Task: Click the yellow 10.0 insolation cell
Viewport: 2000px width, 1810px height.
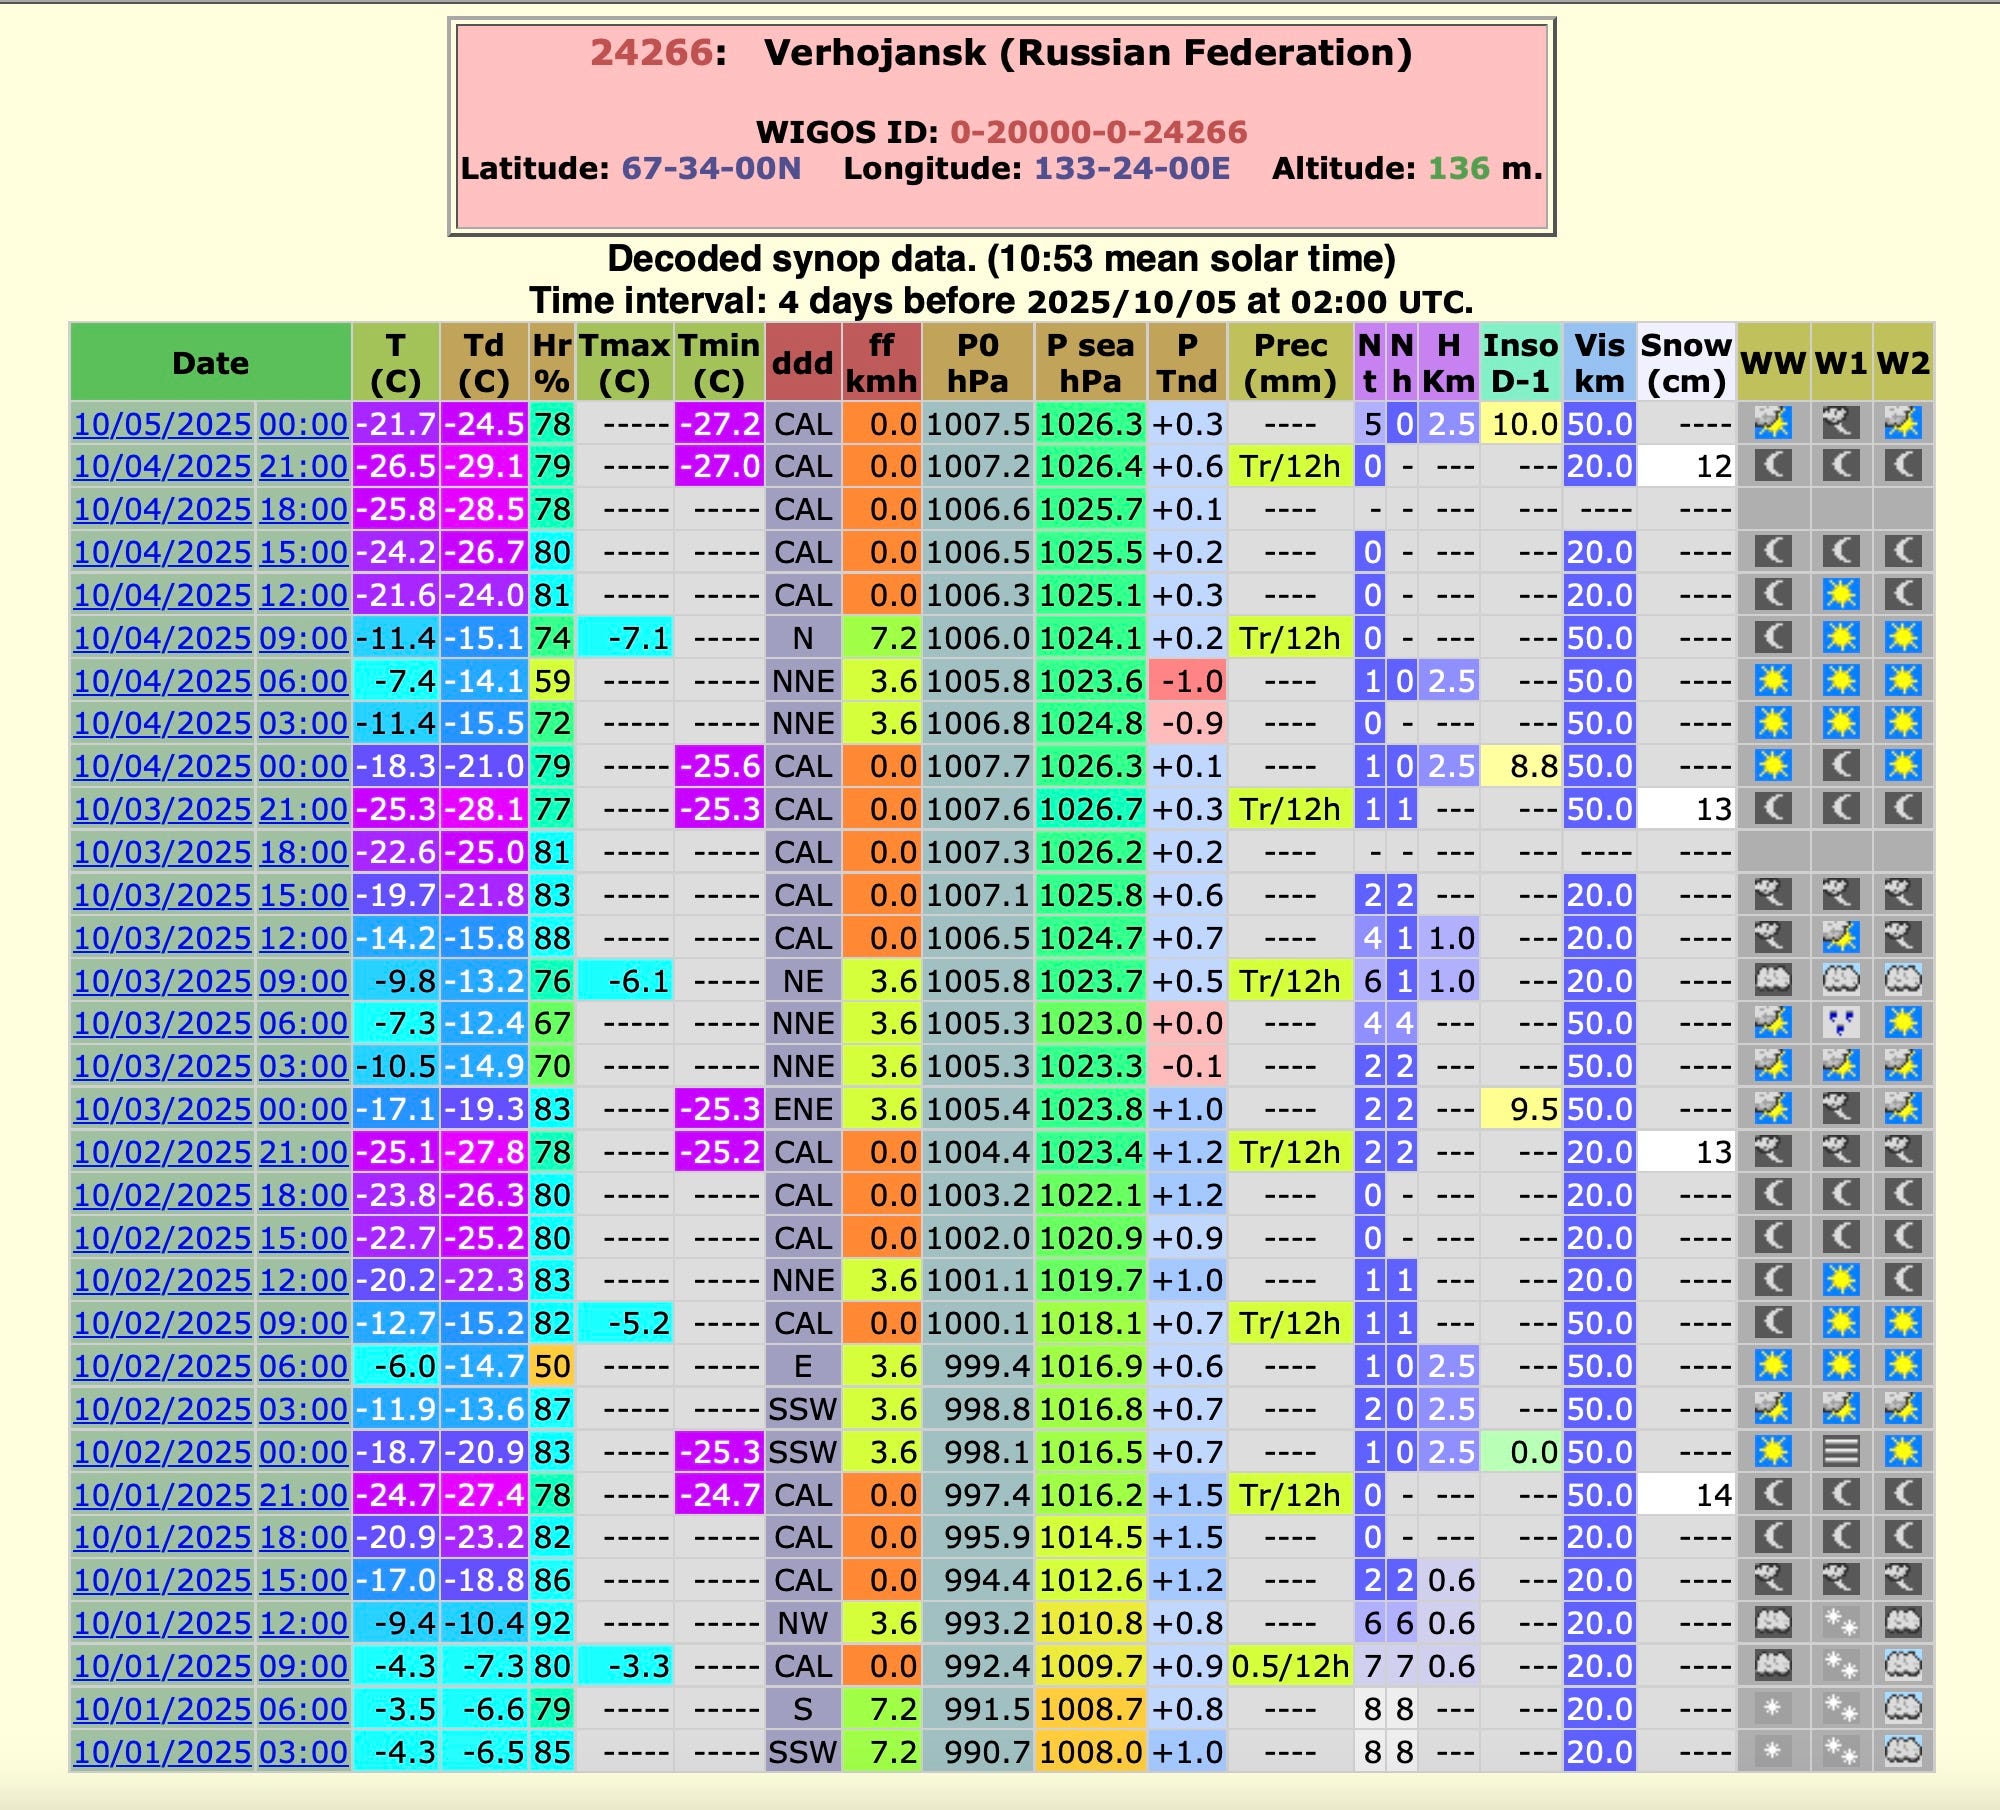Action: coord(1522,424)
